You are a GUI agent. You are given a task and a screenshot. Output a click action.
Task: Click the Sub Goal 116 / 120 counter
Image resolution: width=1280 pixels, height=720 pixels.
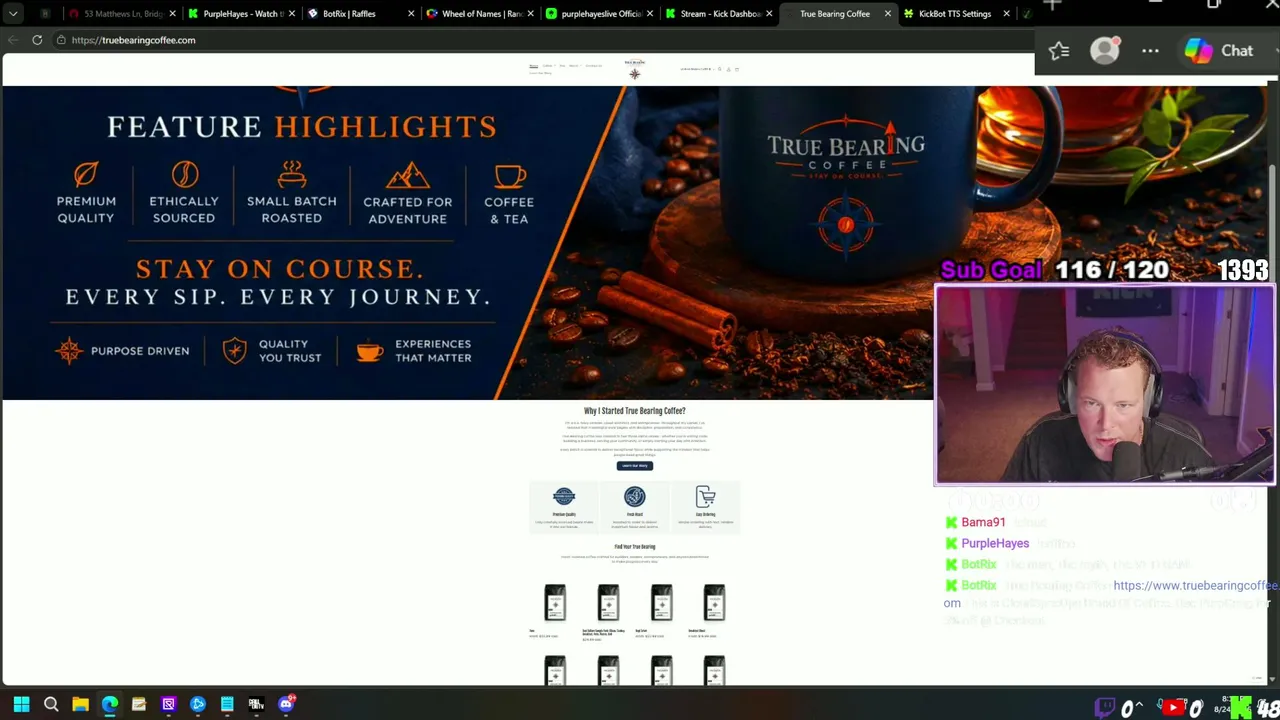(x=1055, y=270)
